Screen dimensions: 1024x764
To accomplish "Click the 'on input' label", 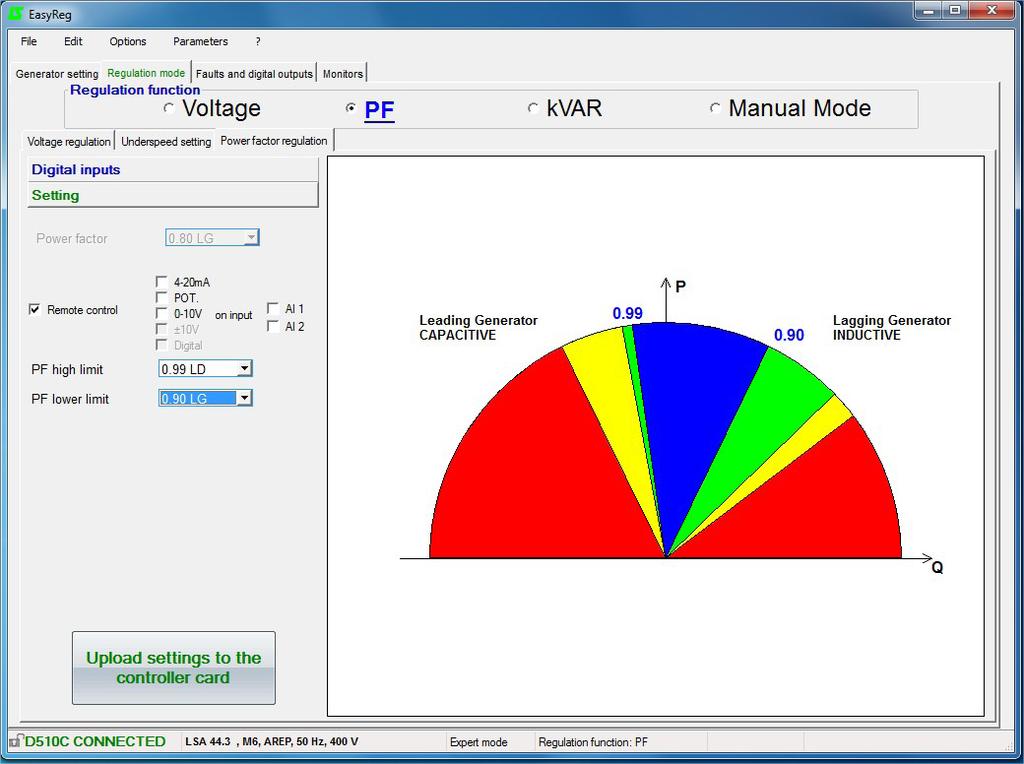I will pos(233,315).
